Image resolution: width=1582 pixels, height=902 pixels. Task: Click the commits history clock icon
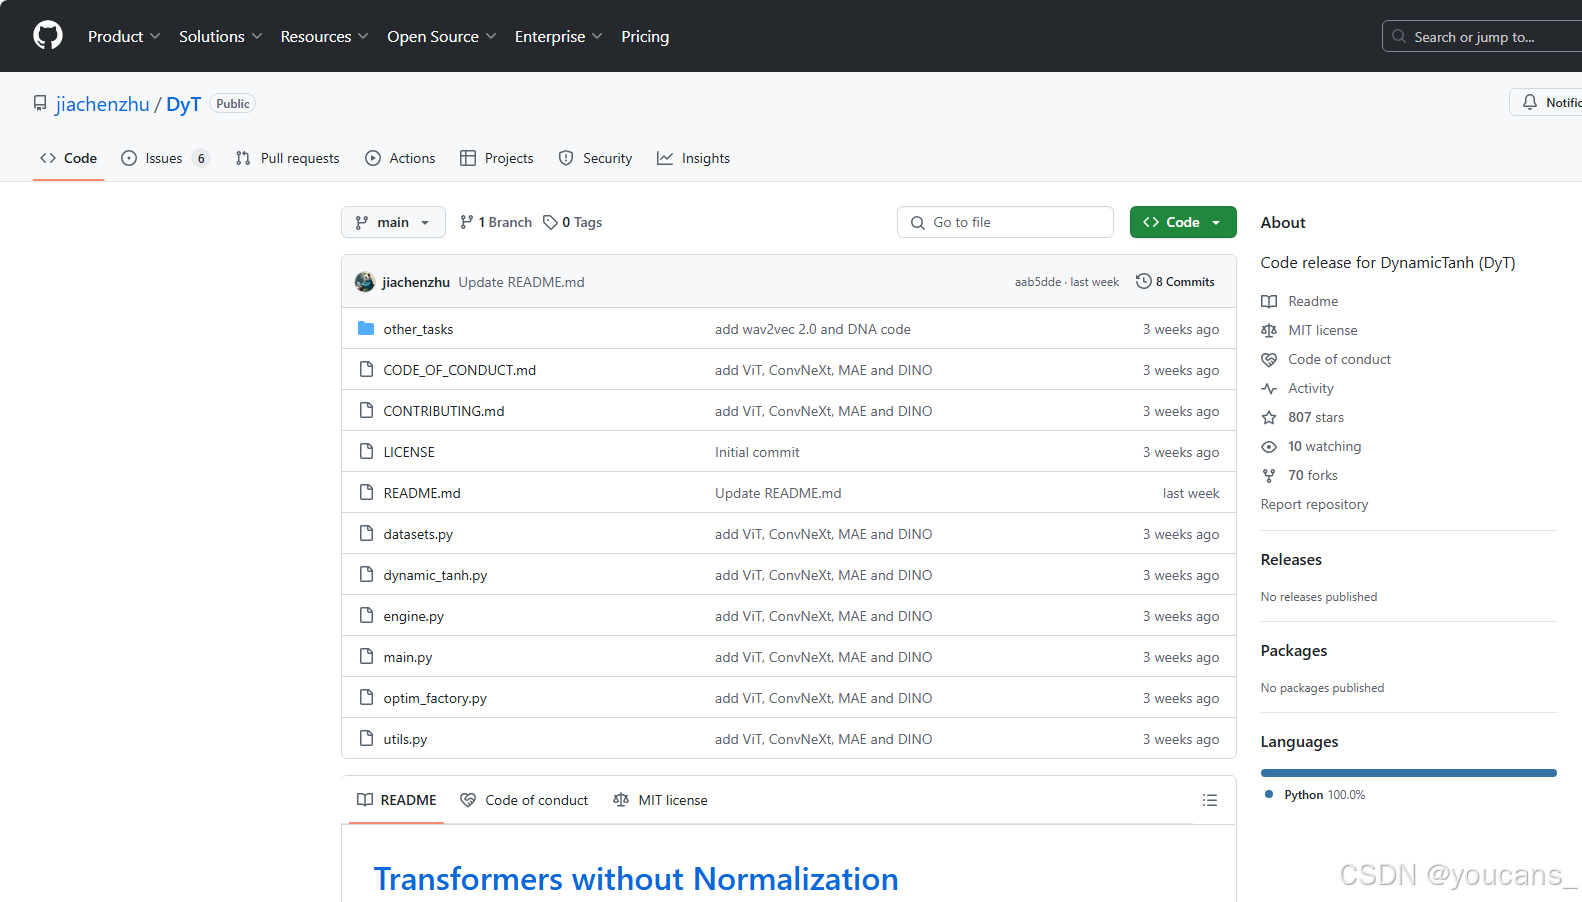[x=1144, y=281]
